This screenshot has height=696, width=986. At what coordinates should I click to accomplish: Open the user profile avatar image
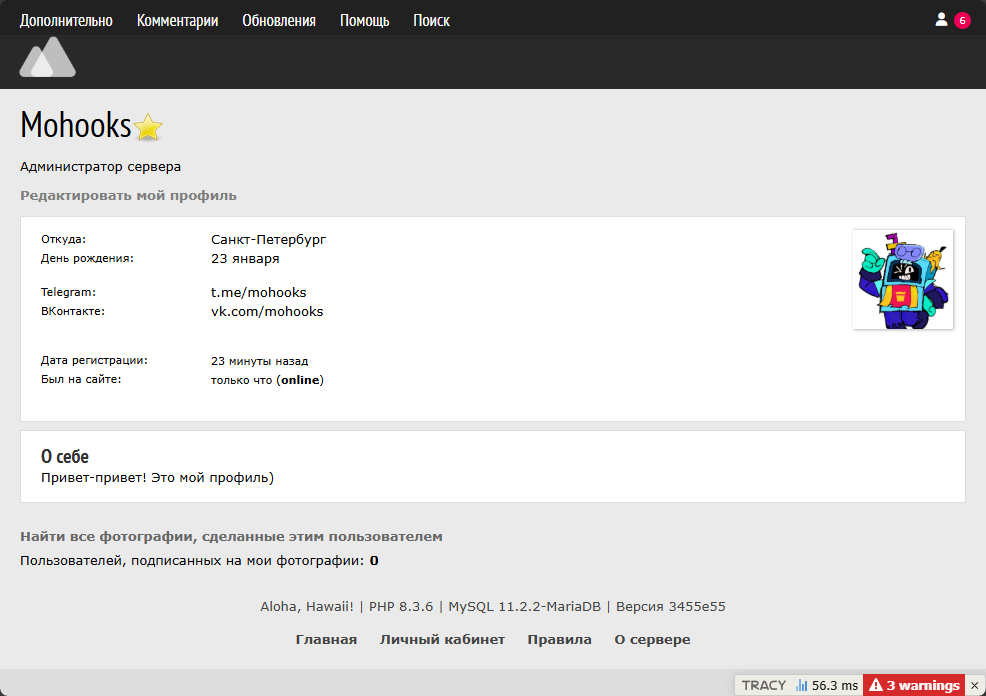click(902, 279)
